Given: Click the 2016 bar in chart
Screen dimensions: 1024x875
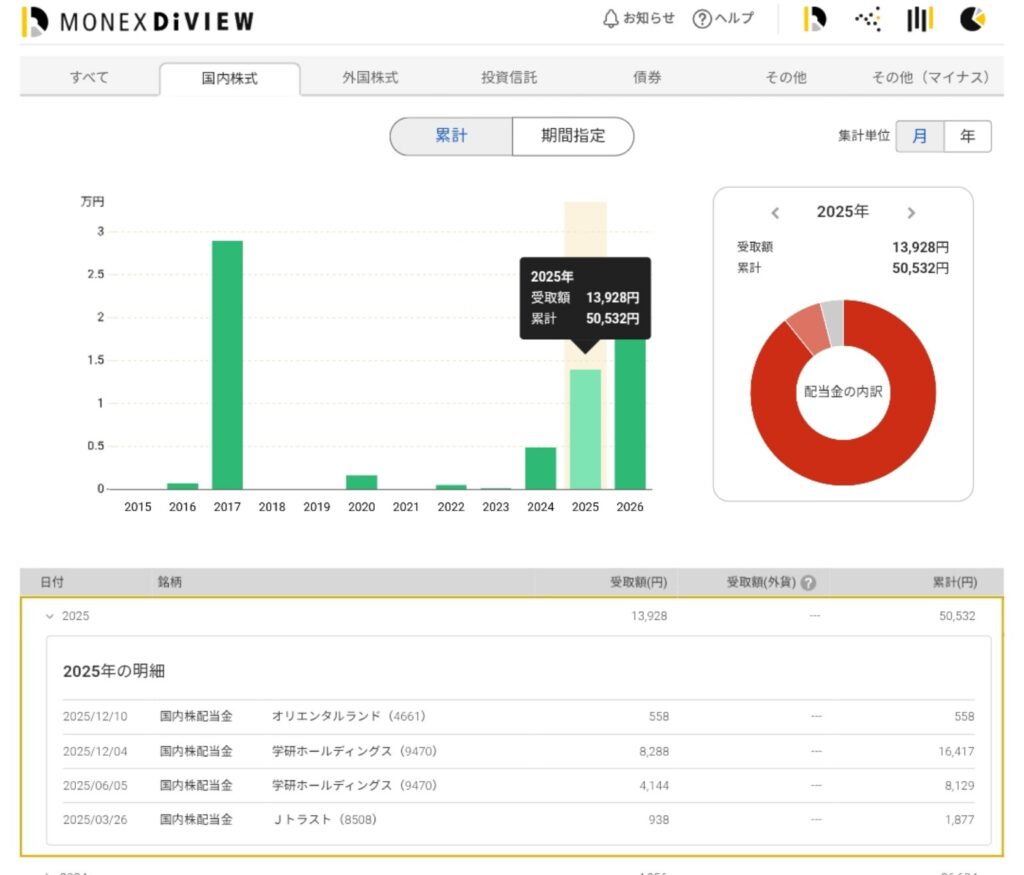Looking at the screenshot, I should pyautogui.click(x=182, y=486).
